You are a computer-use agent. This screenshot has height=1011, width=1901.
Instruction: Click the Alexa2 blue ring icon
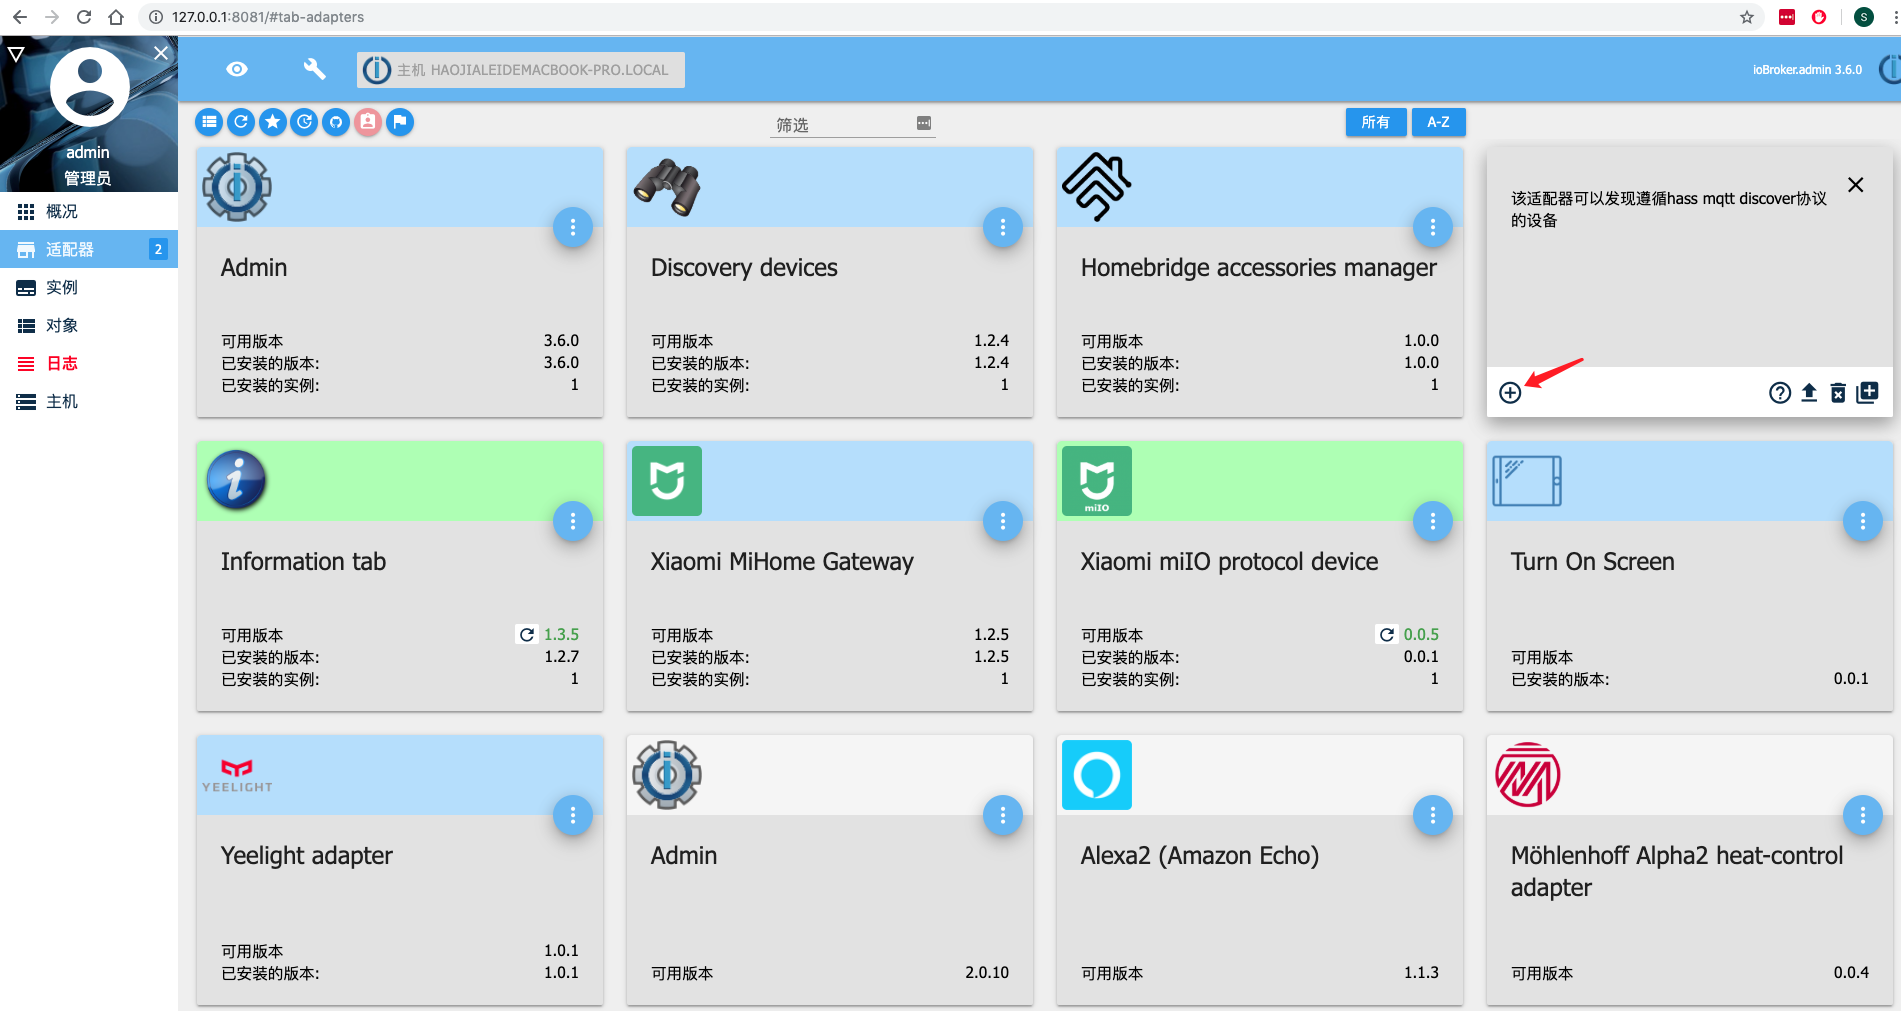pyautogui.click(x=1097, y=775)
